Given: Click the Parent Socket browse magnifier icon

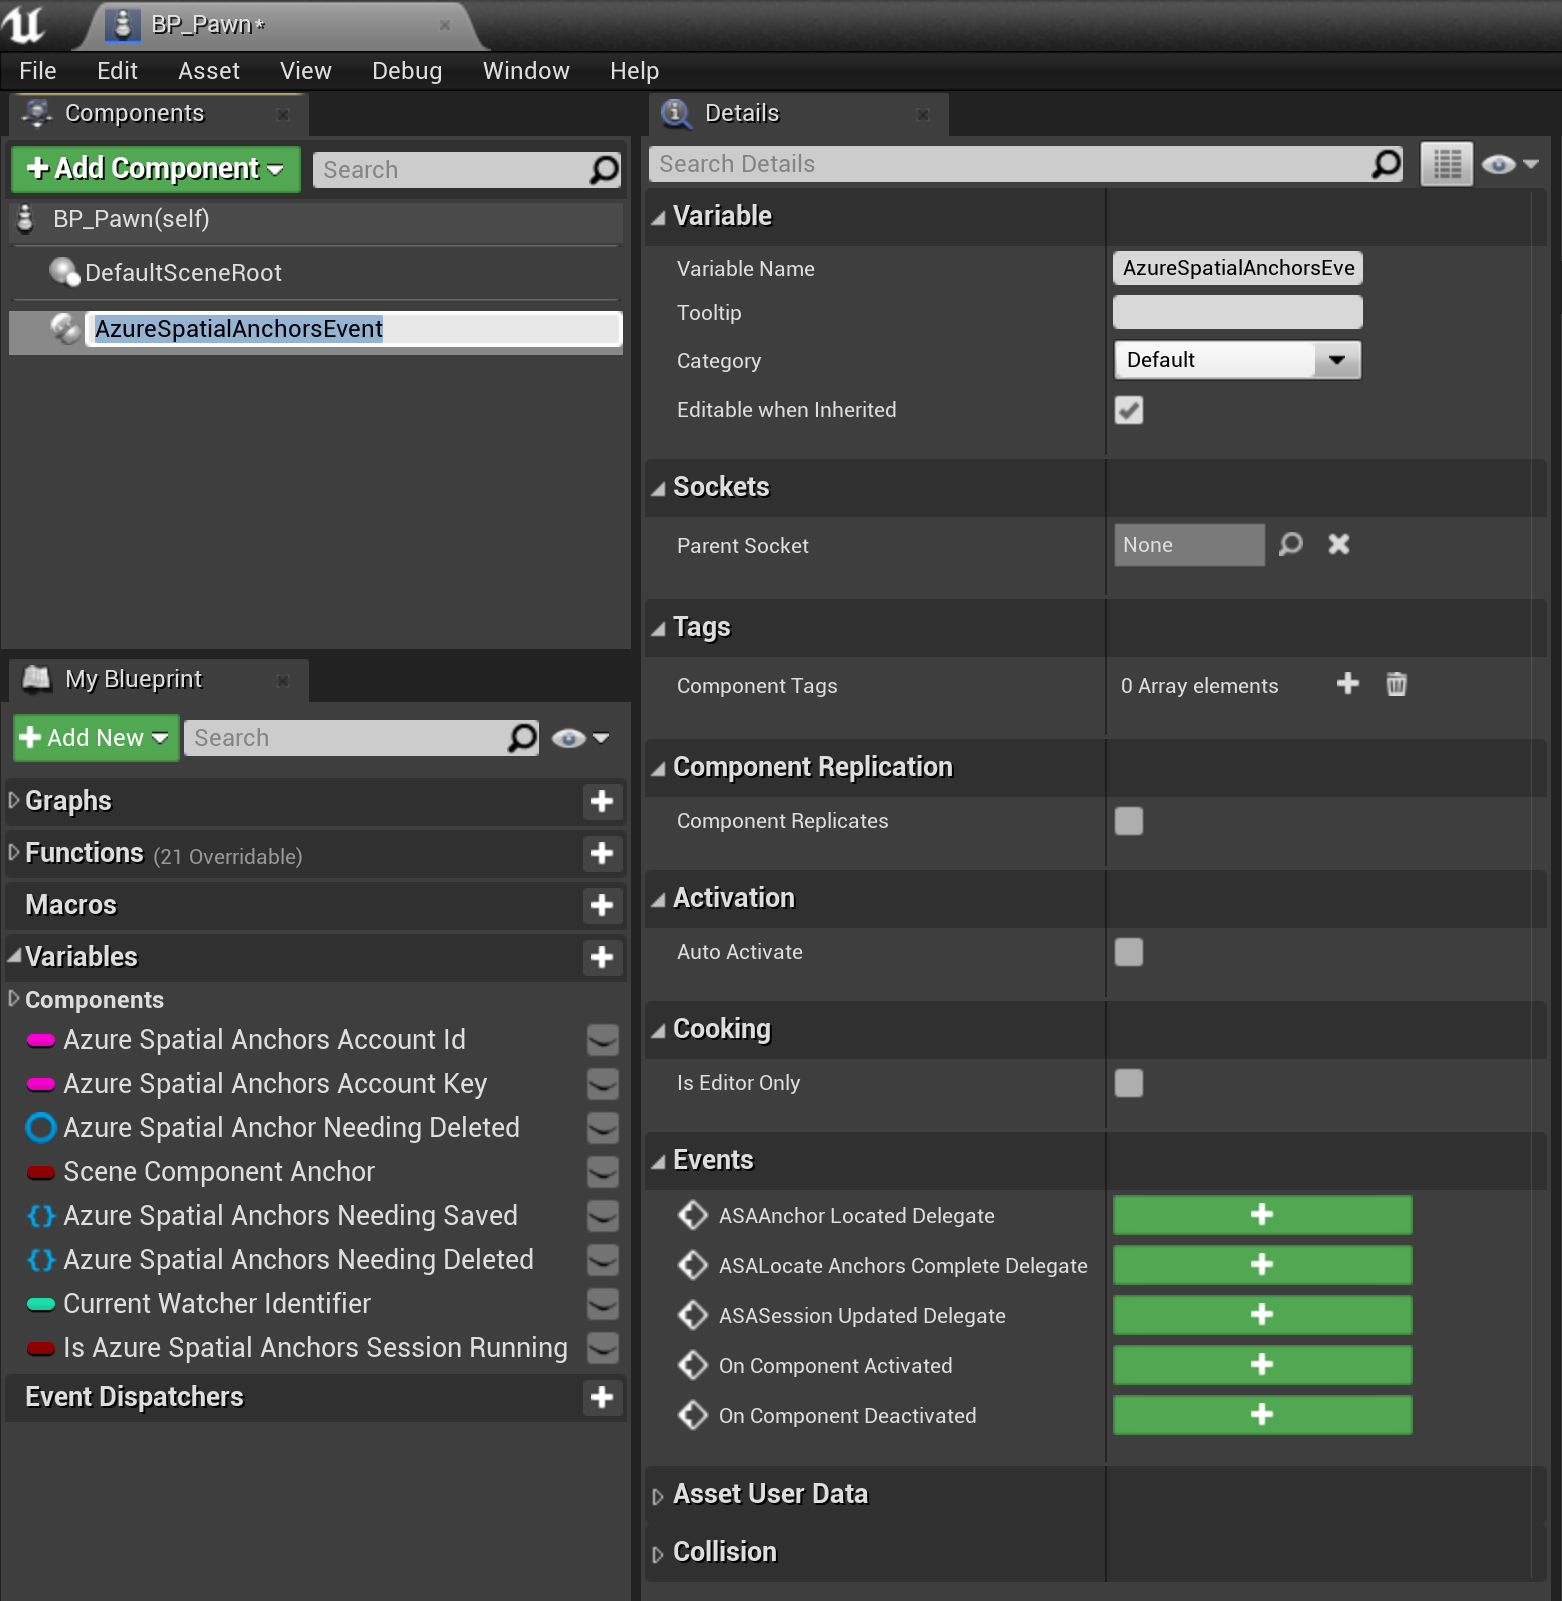Looking at the screenshot, I should 1291,544.
